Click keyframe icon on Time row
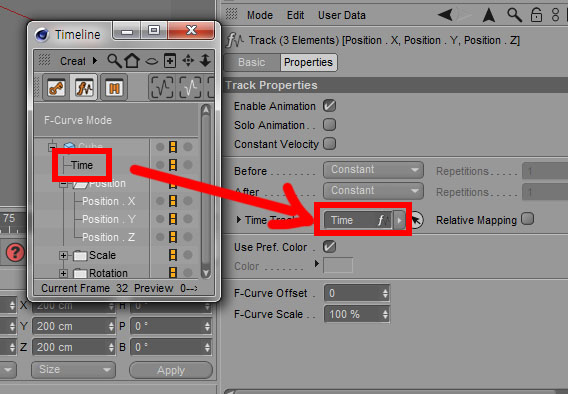This screenshot has height=394, width=568. pyautogui.click(x=173, y=165)
